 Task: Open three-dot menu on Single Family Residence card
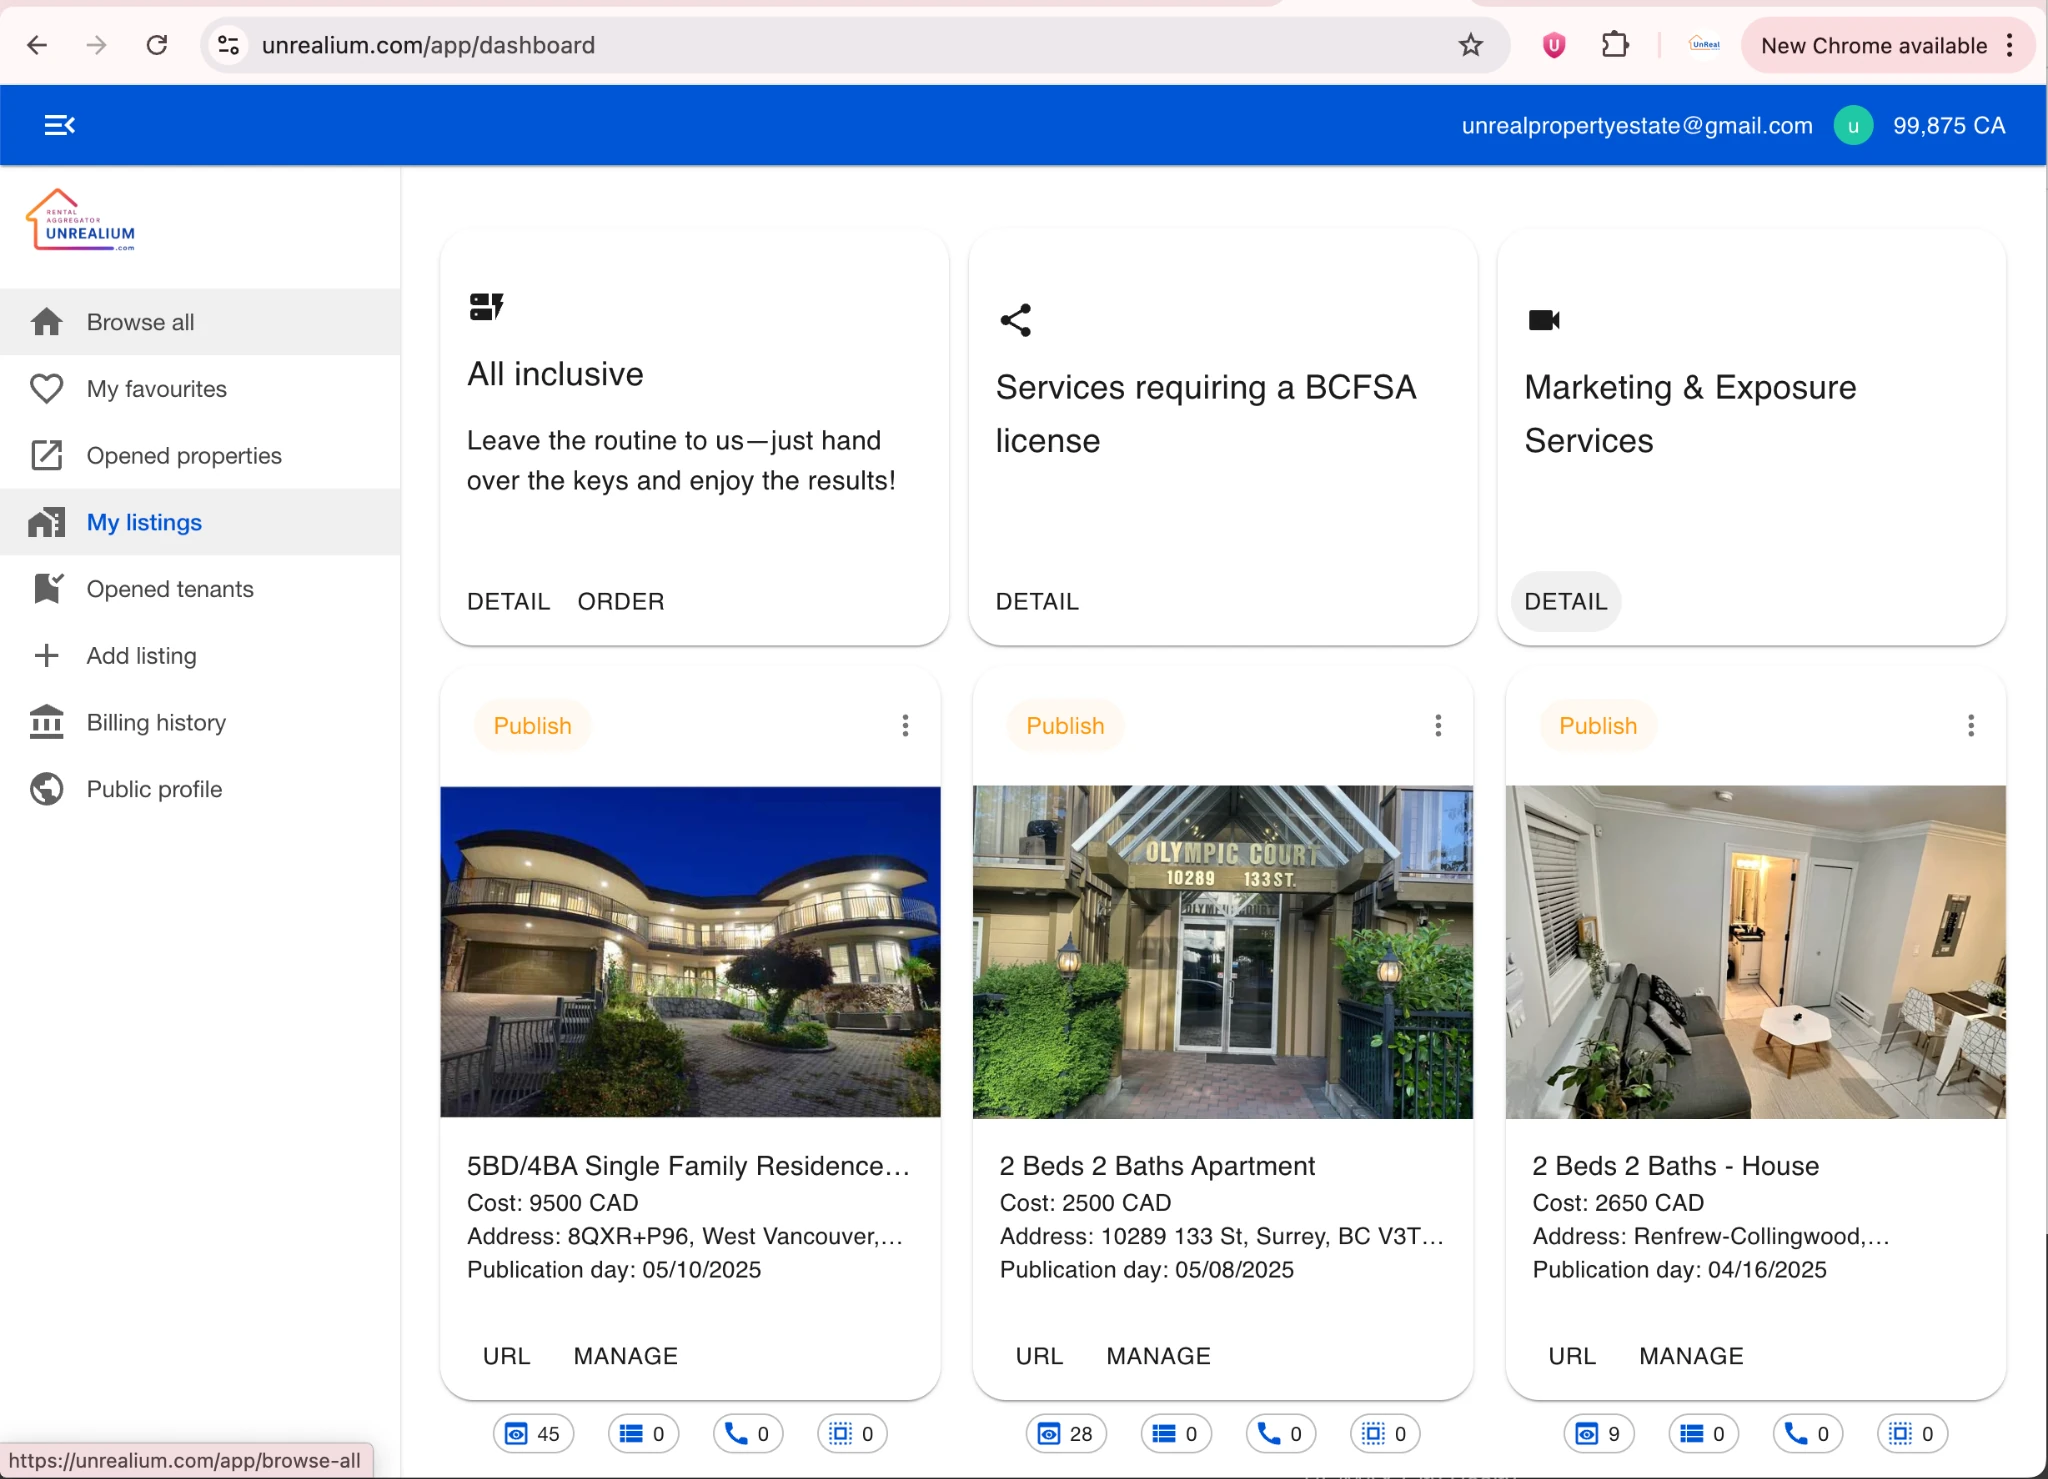coord(905,726)
